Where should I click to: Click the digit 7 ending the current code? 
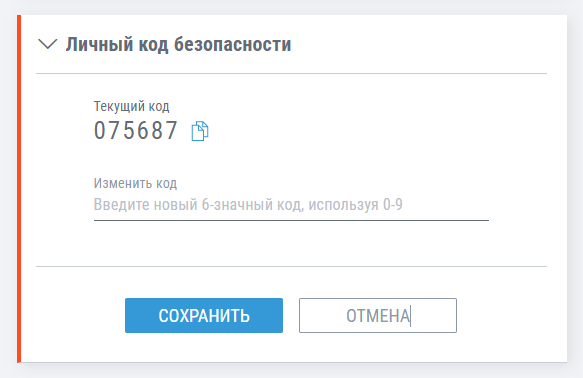click(x=171, y=131)
